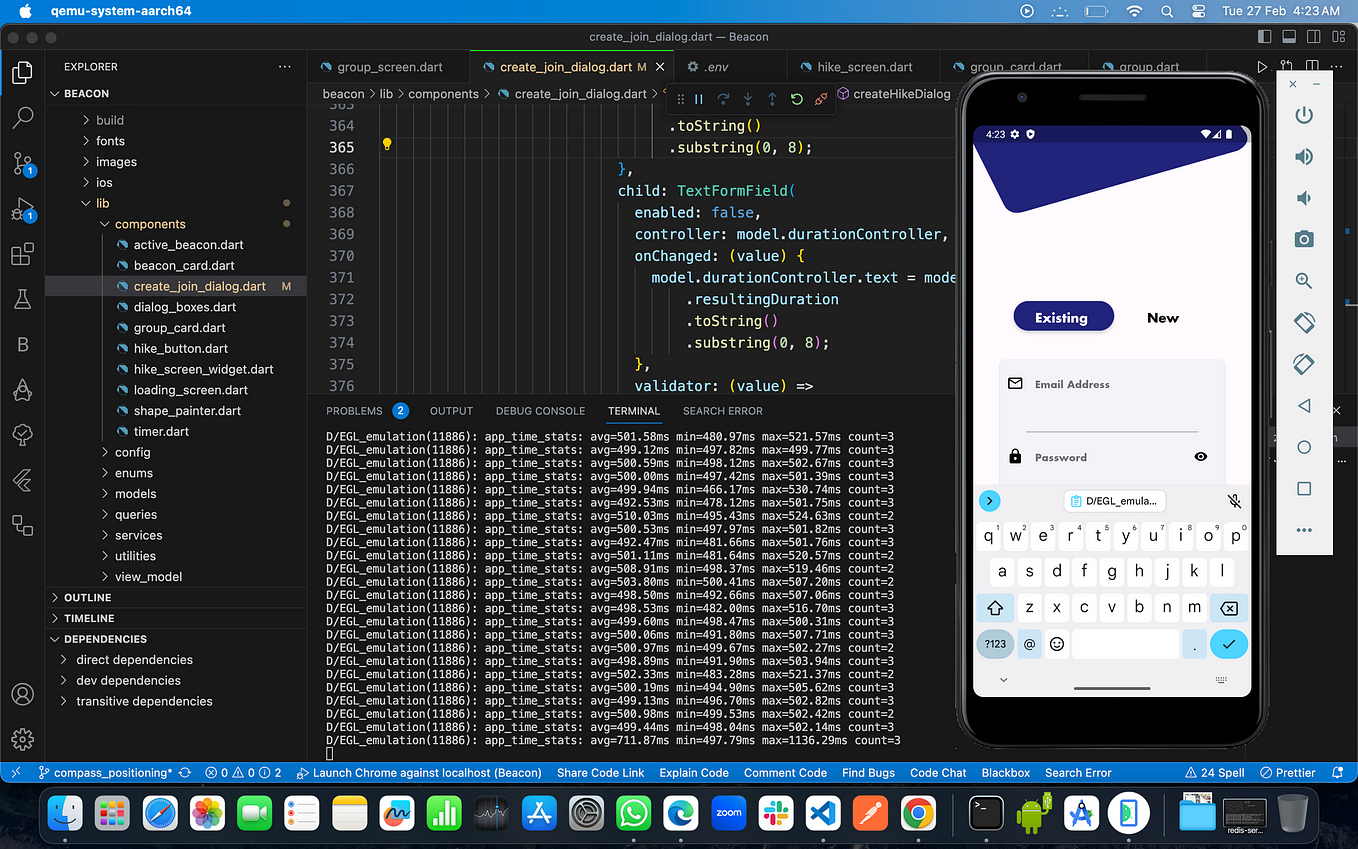Screen dimensions: 1358x849
Task: Take an emulator screenshot with camera icon
Action: pos(1304,239)
